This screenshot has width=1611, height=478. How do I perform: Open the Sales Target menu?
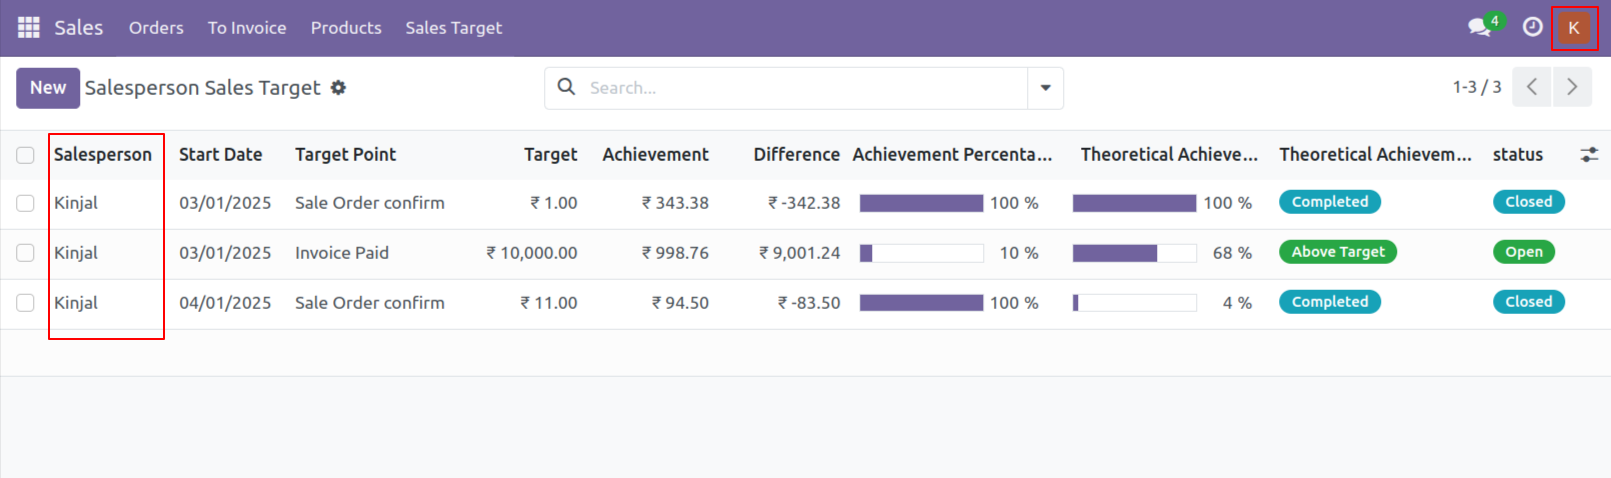pos(453,28)
